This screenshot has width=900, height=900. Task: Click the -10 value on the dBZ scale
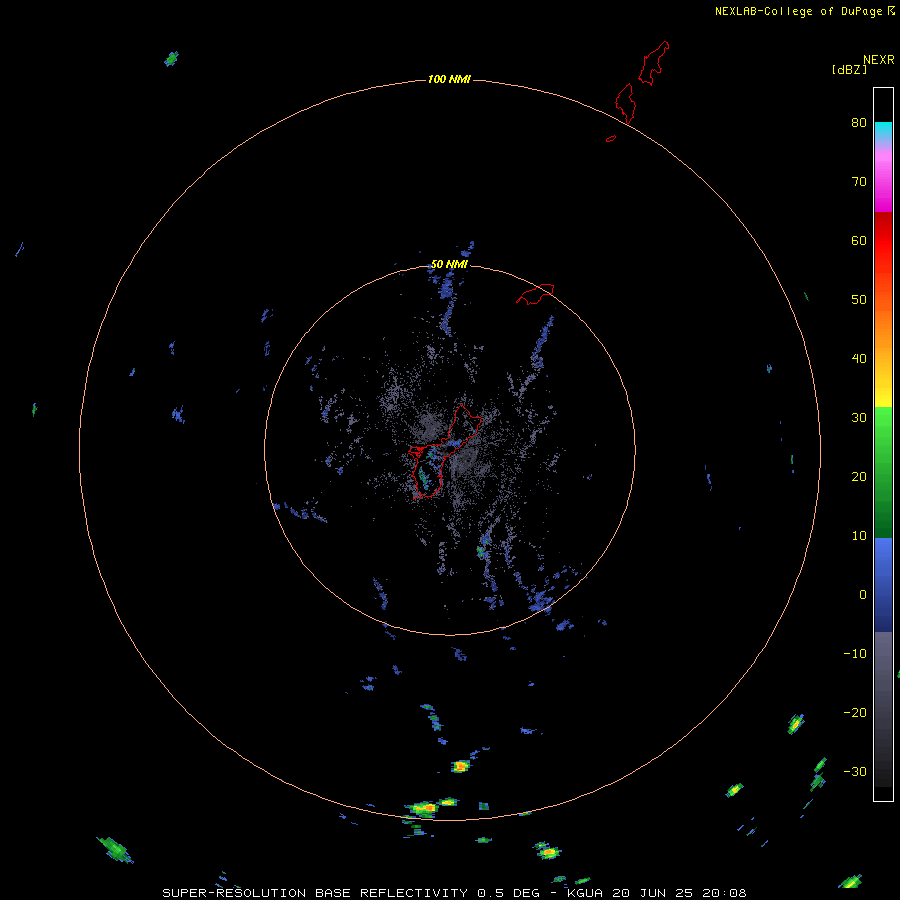(x=855, y=654)
